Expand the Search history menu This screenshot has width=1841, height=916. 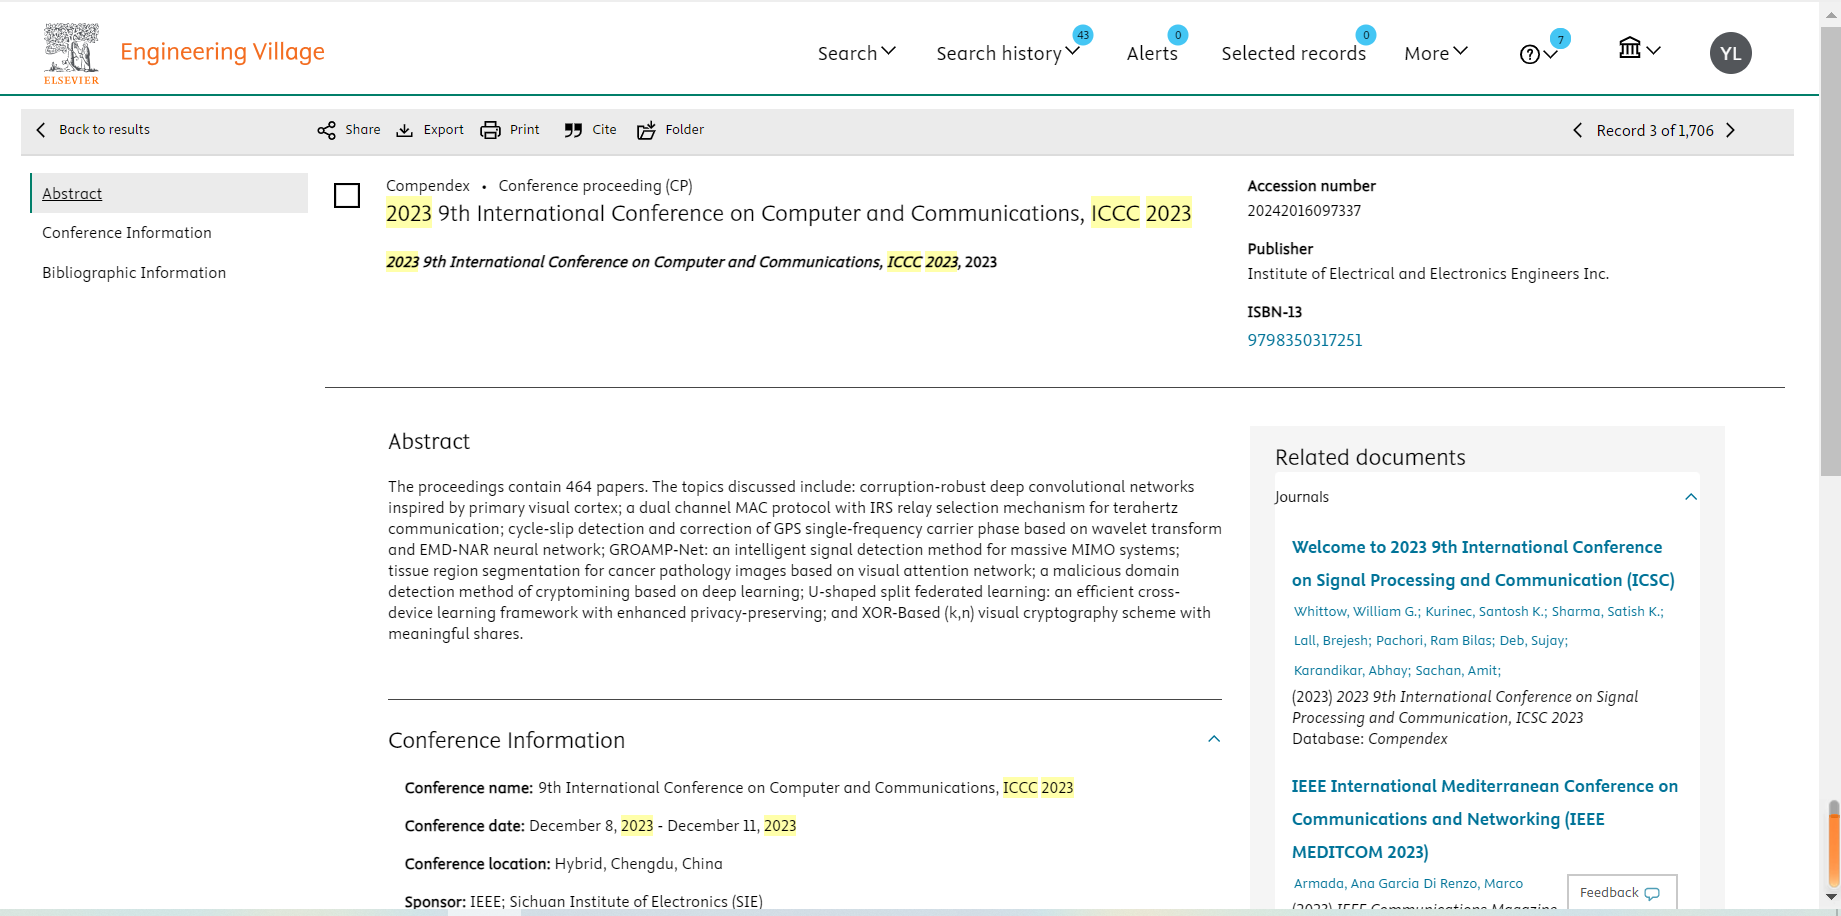click(x=1008, y=53)
